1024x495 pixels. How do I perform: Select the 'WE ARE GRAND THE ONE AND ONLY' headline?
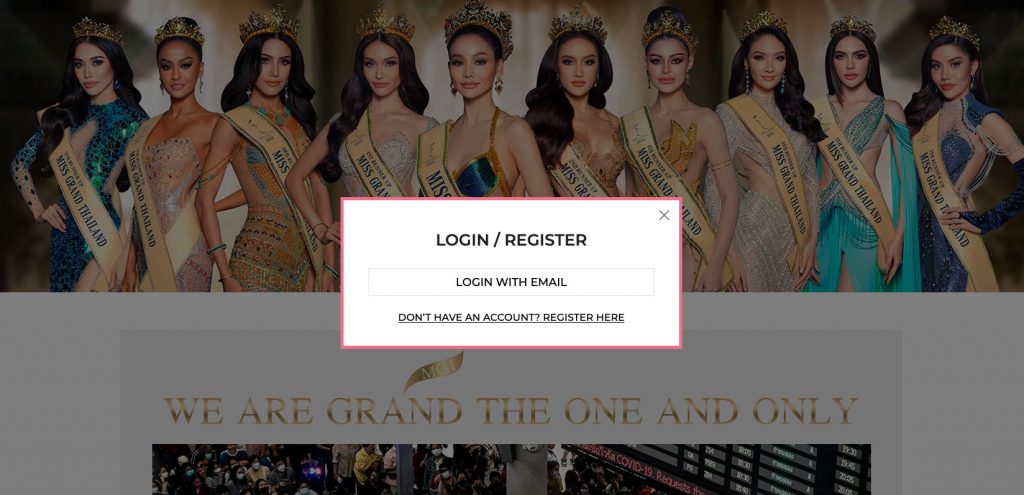[511, 411]
